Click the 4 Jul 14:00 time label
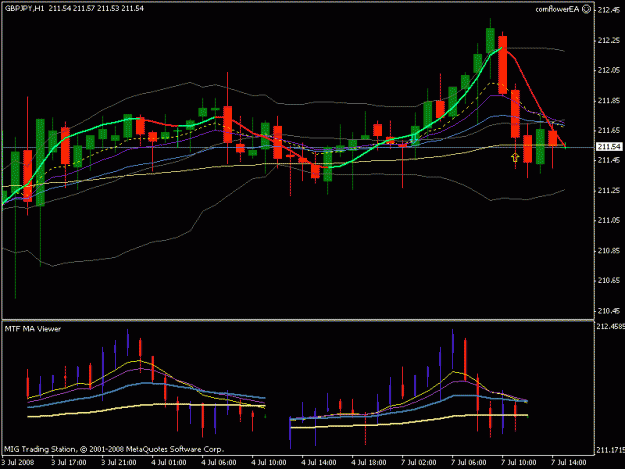 point(319,463)
